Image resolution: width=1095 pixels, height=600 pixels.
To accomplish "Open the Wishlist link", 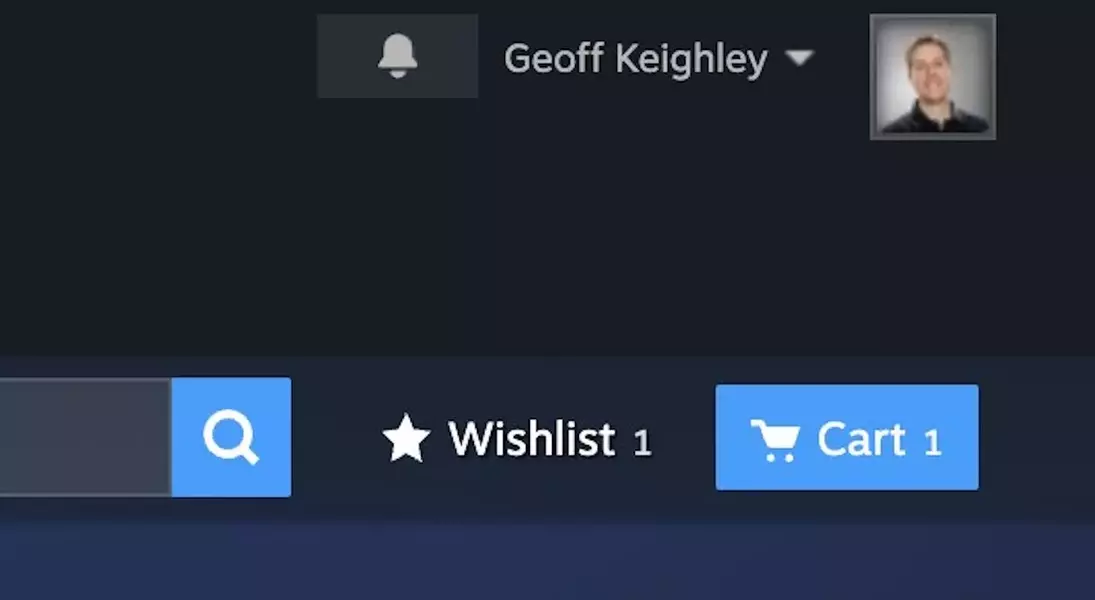I will click(x=517, y=439).
